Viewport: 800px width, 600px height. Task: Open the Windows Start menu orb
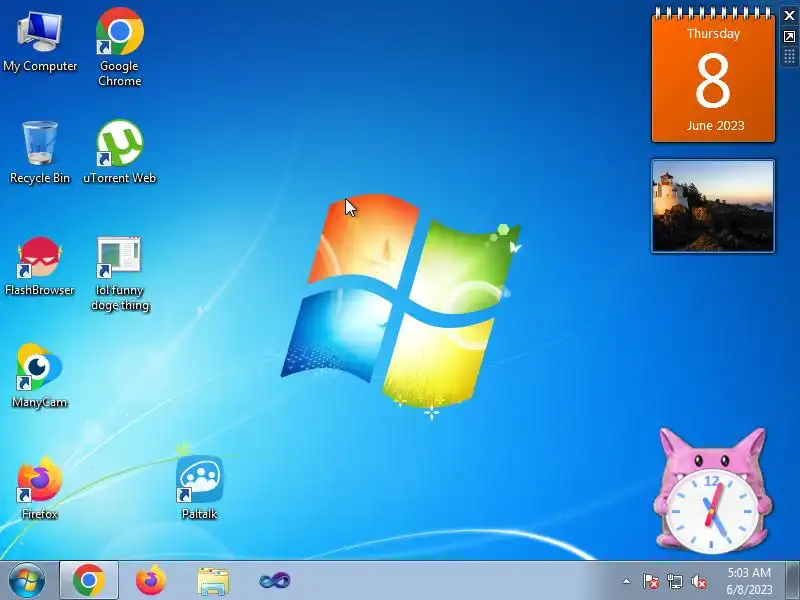click(27, 581)
